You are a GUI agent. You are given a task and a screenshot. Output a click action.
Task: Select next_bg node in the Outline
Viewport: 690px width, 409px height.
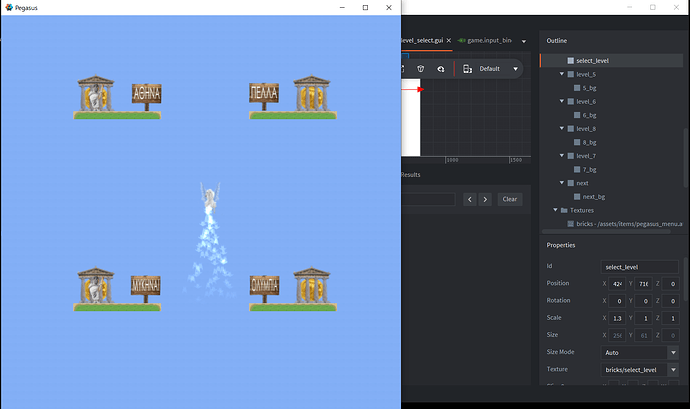click(595, 197)
